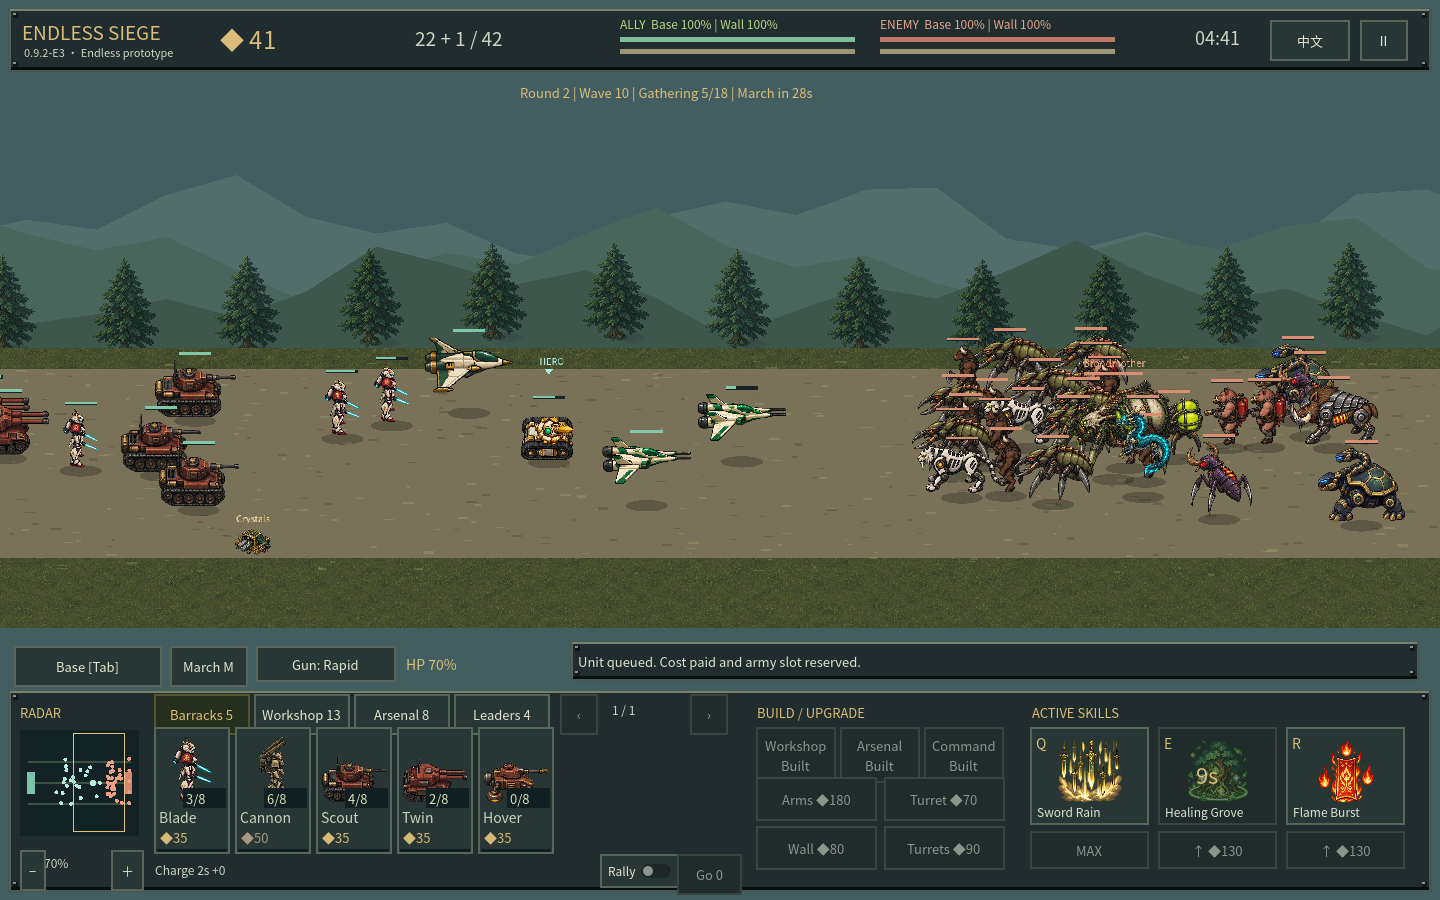Viewport: 1440px width, 900px height.
Task: Switch language to 中文
Action: 1310,41
